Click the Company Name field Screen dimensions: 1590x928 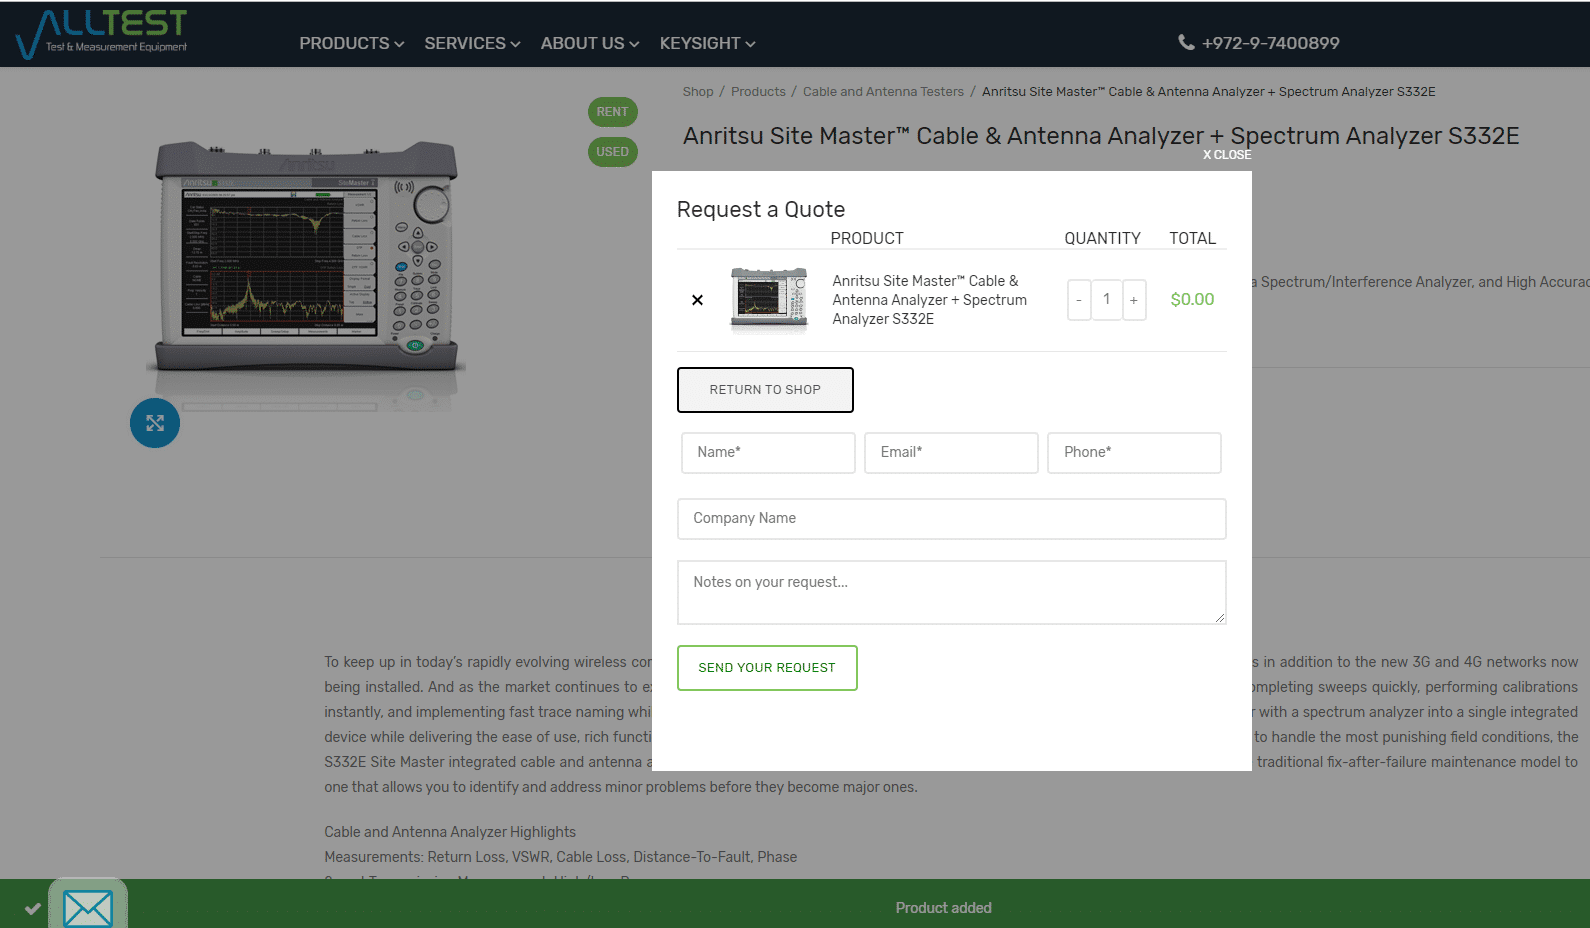click(x=952, y=519)
